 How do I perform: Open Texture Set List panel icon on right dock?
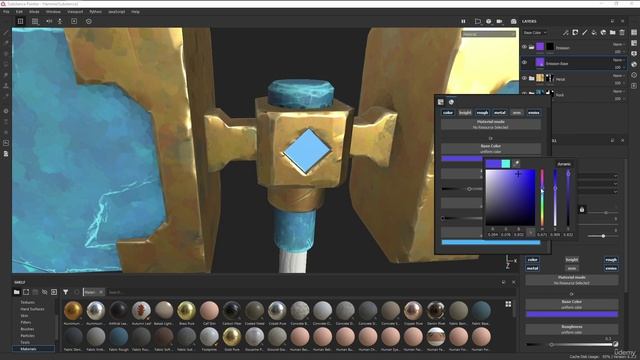[634, 32]
